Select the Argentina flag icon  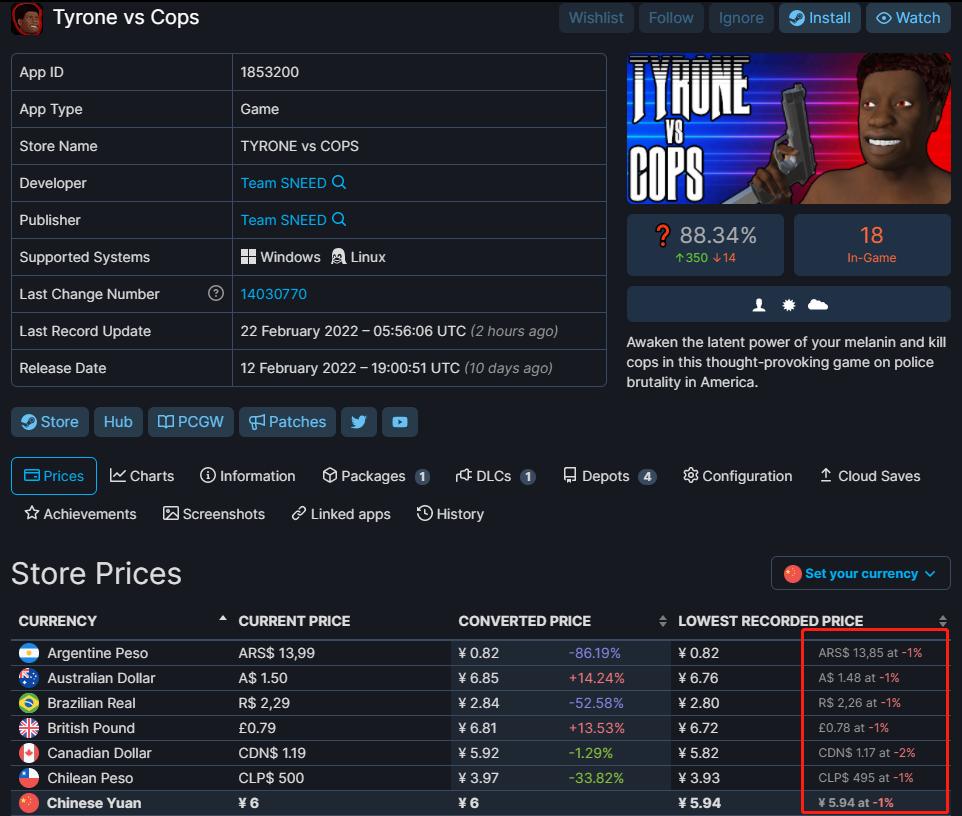(29, 652)
